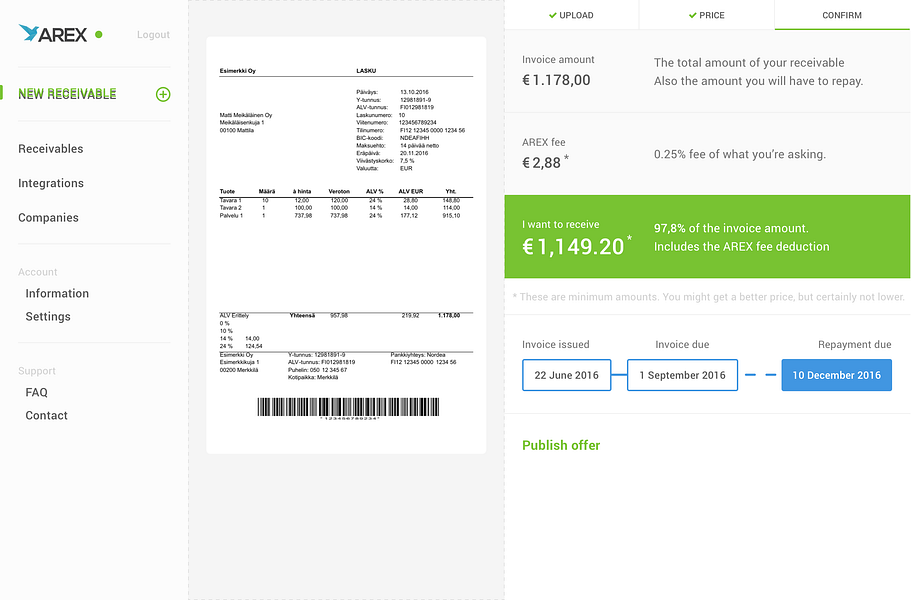Click the barcode on the invoice preview
Viewport: 911px width, 600px height.
(347, 407)
